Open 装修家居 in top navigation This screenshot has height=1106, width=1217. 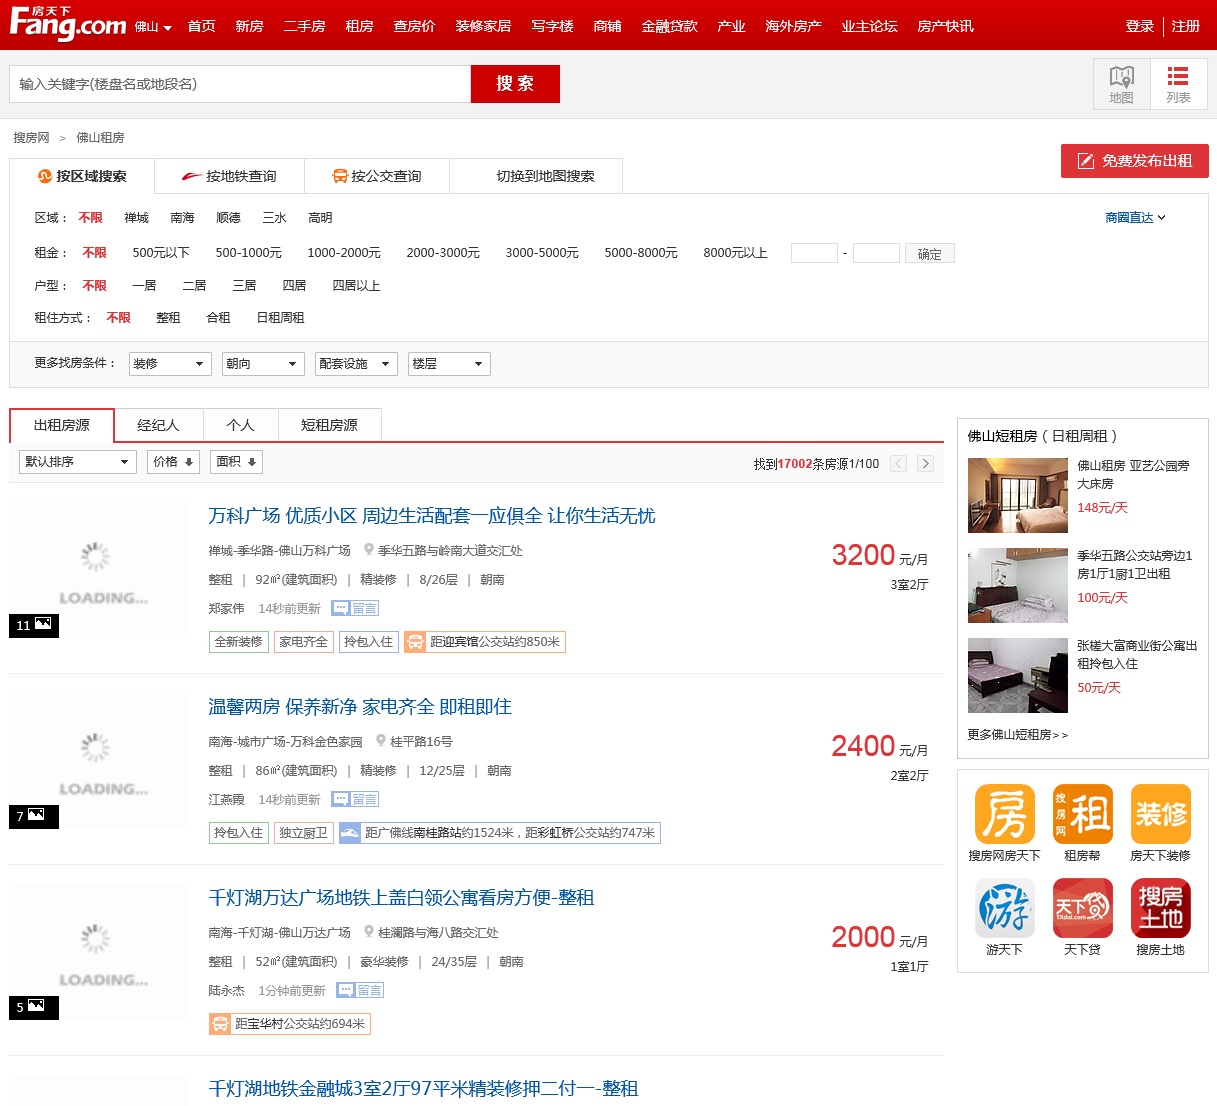click(x=483, y=26)
